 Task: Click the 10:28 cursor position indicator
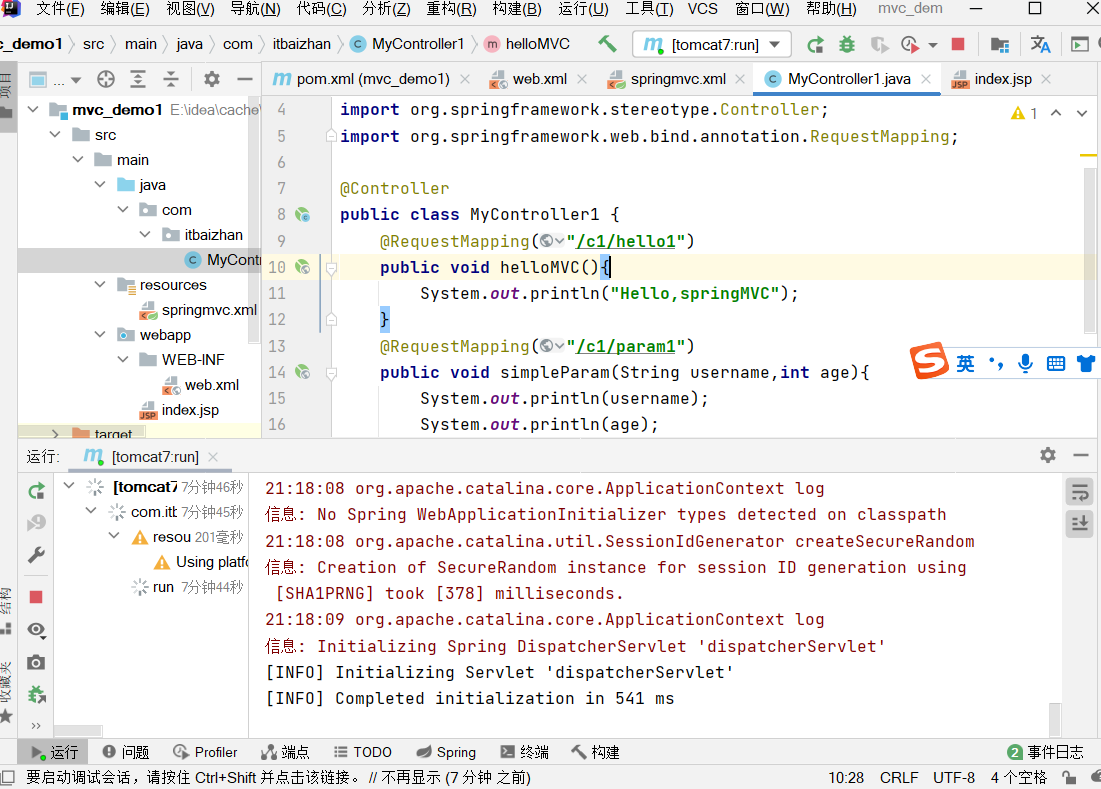(x=846, y=778)
